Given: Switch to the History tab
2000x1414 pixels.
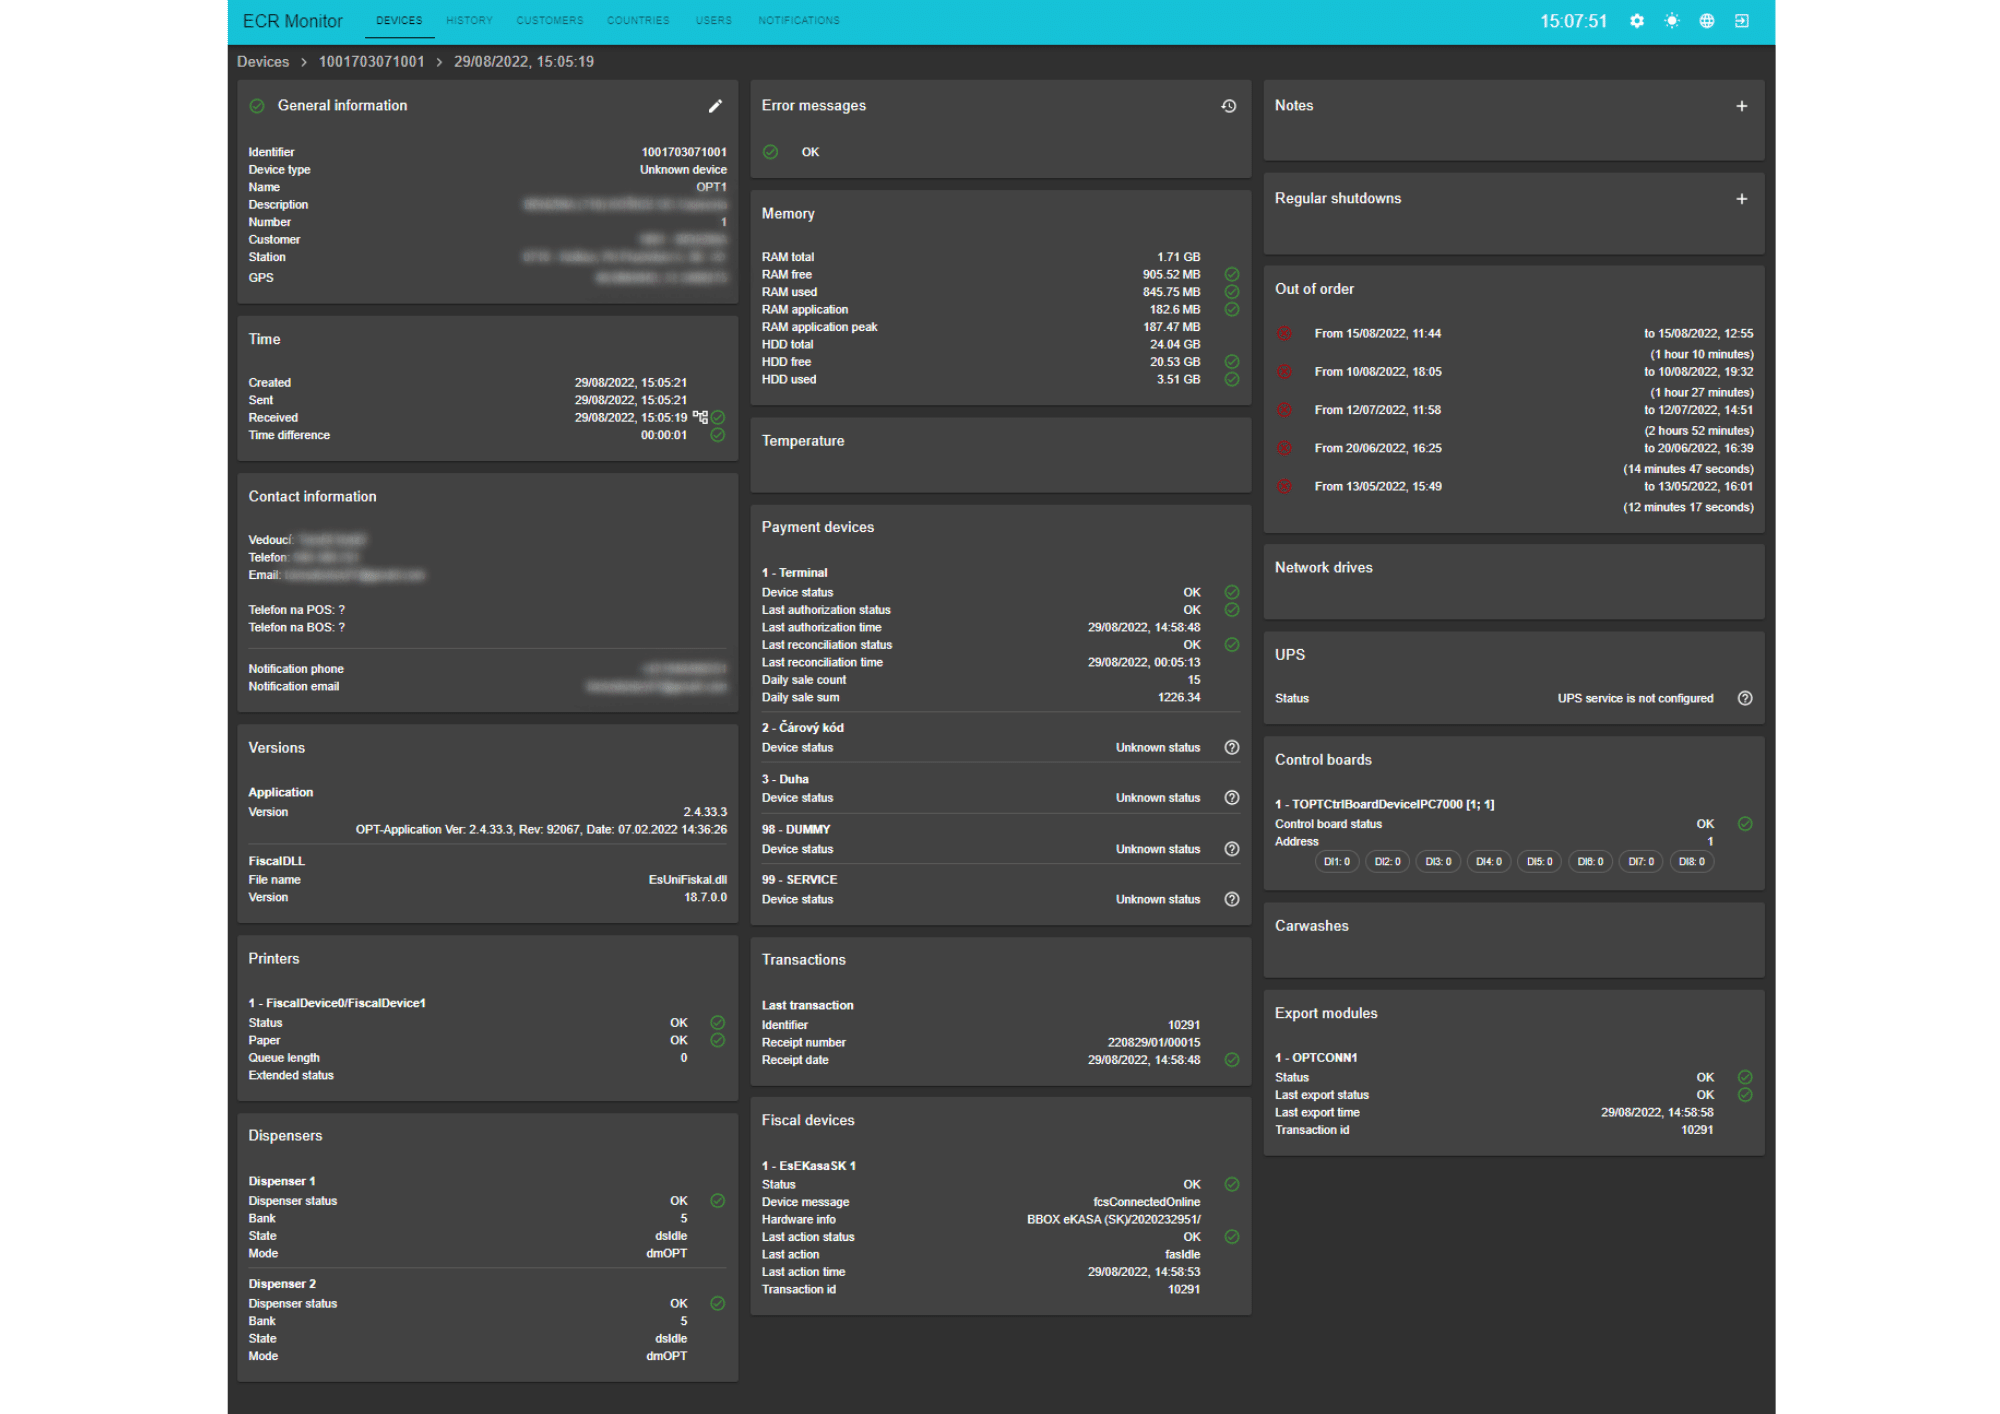Looking at the screenshot, I should 469,20.
